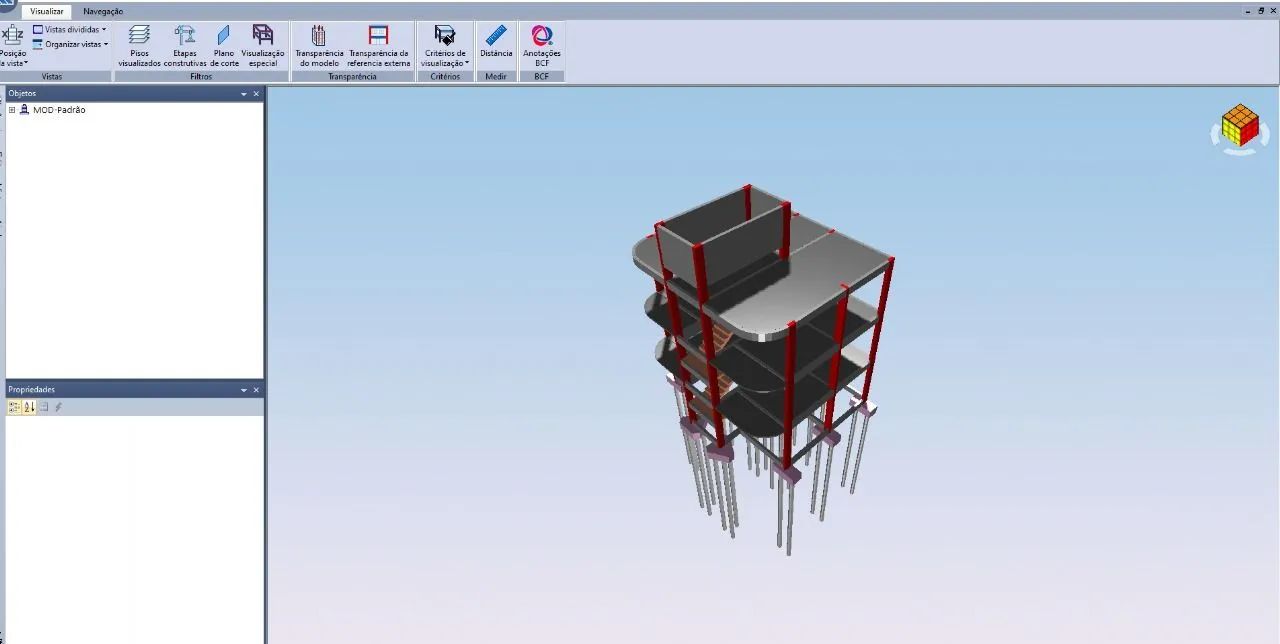The height and width of the screenshot is (644, 1280).
Task: Open Organizar vistas dropdown
Action: click(x=70, y=44)
